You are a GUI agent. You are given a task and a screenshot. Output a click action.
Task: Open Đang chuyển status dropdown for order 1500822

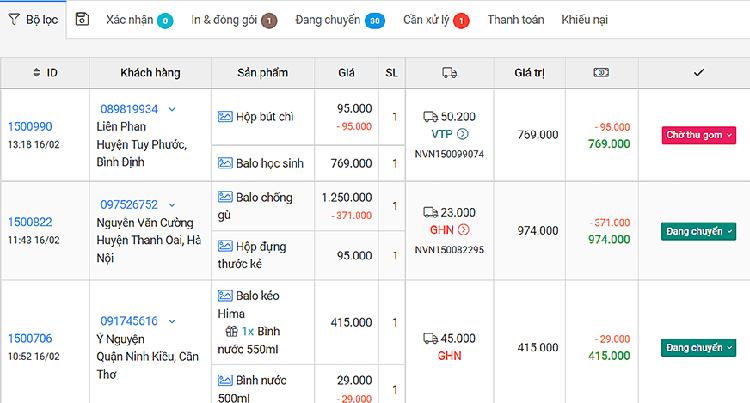698,232
